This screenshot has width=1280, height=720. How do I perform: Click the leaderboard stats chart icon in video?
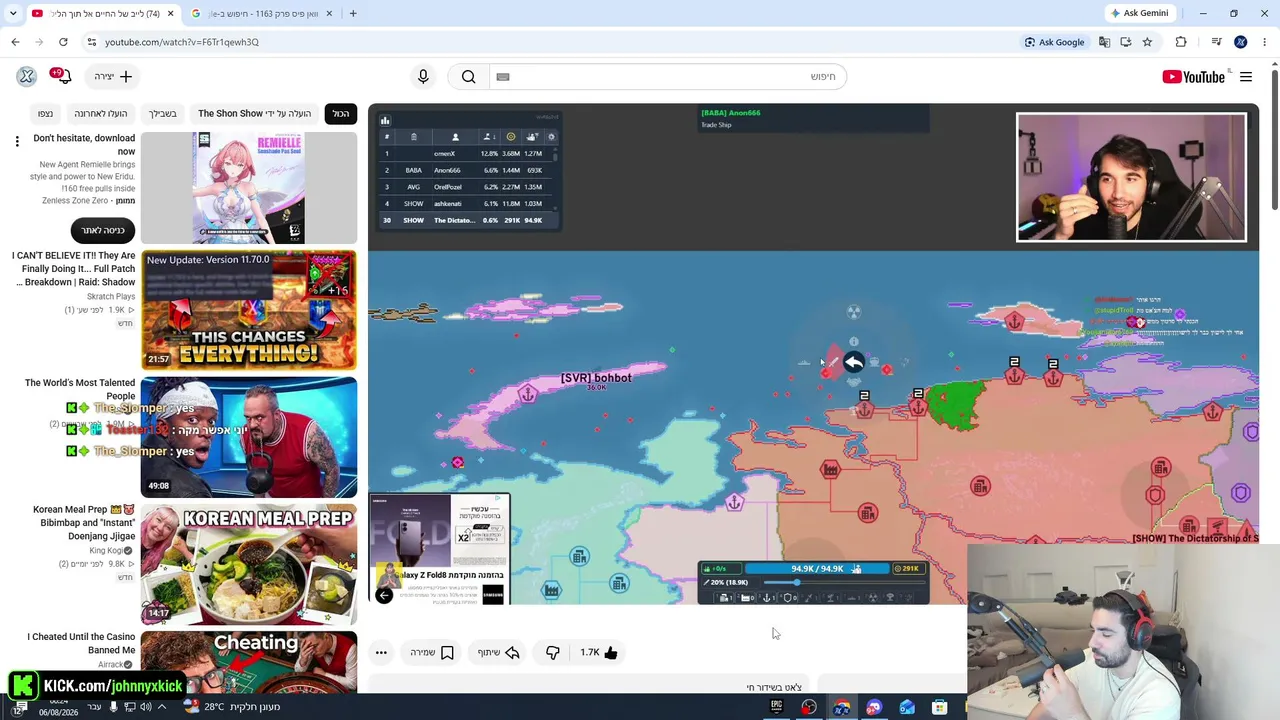click(385, 121)
